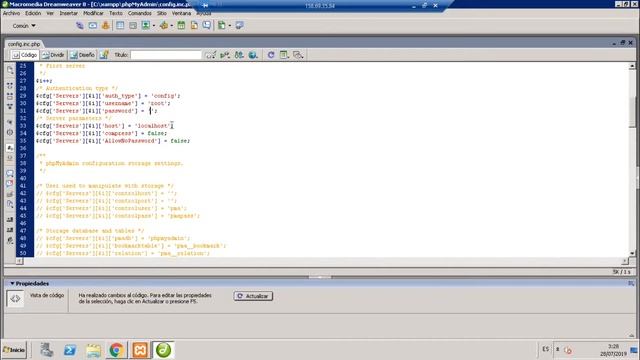Open the Ver menu
This screenshot has height=360, width=640.
pyautogui.click(x=50, y=13)
